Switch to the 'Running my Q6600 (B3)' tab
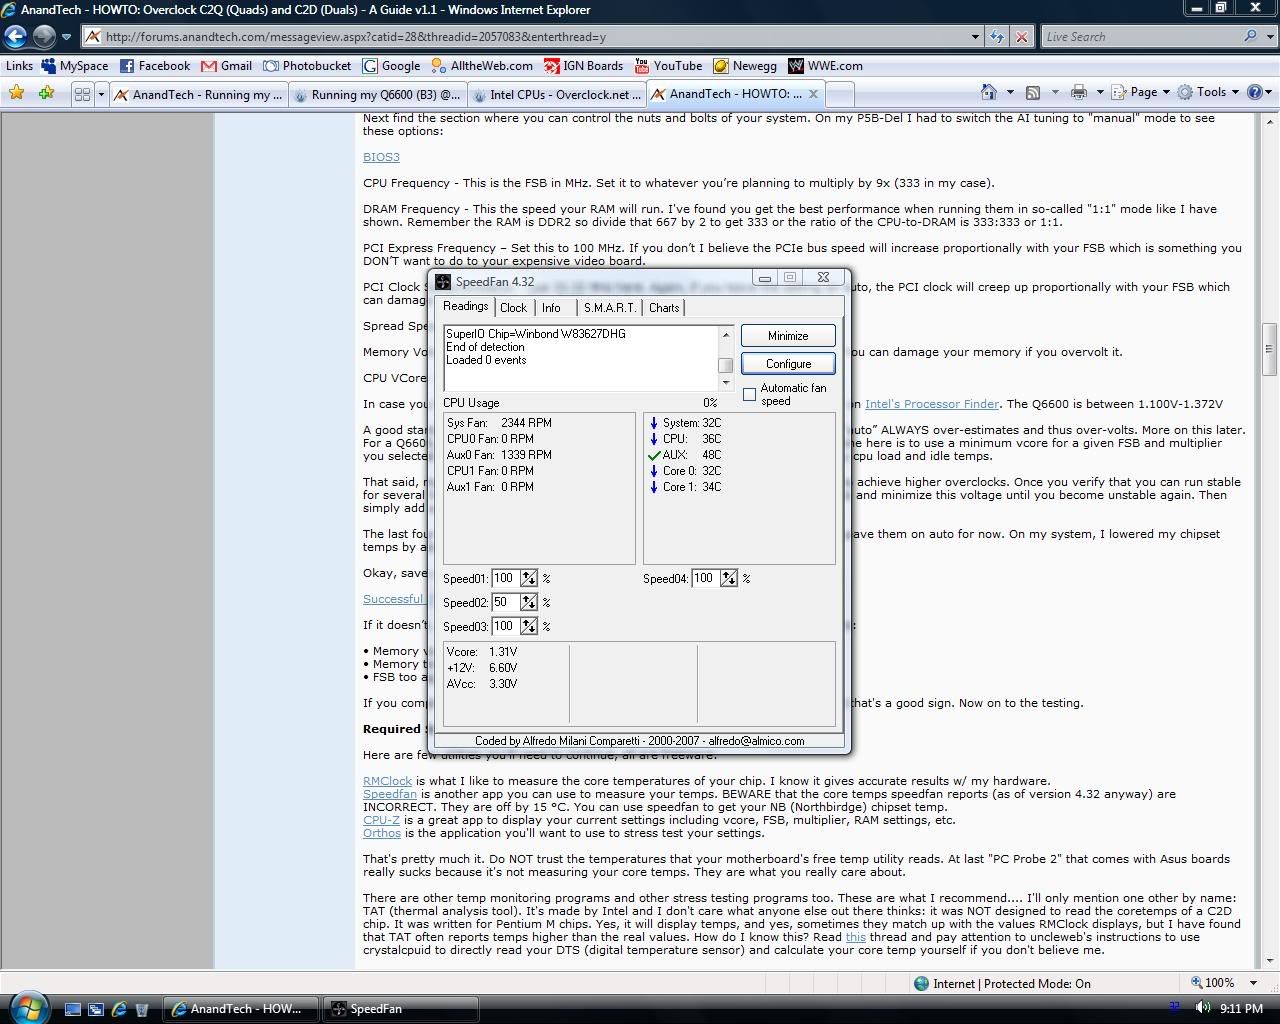1280x1024 pixels. (377, 95)
